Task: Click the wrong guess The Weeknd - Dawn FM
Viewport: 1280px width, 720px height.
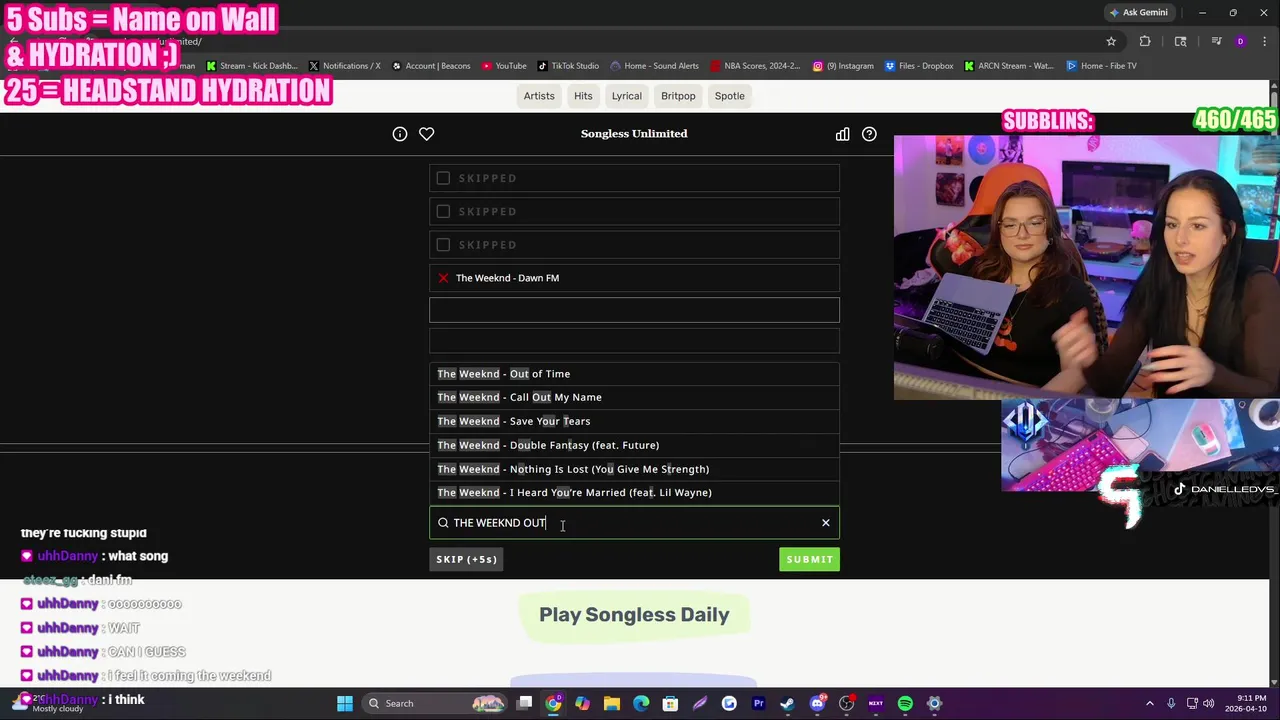Action: 634,278
